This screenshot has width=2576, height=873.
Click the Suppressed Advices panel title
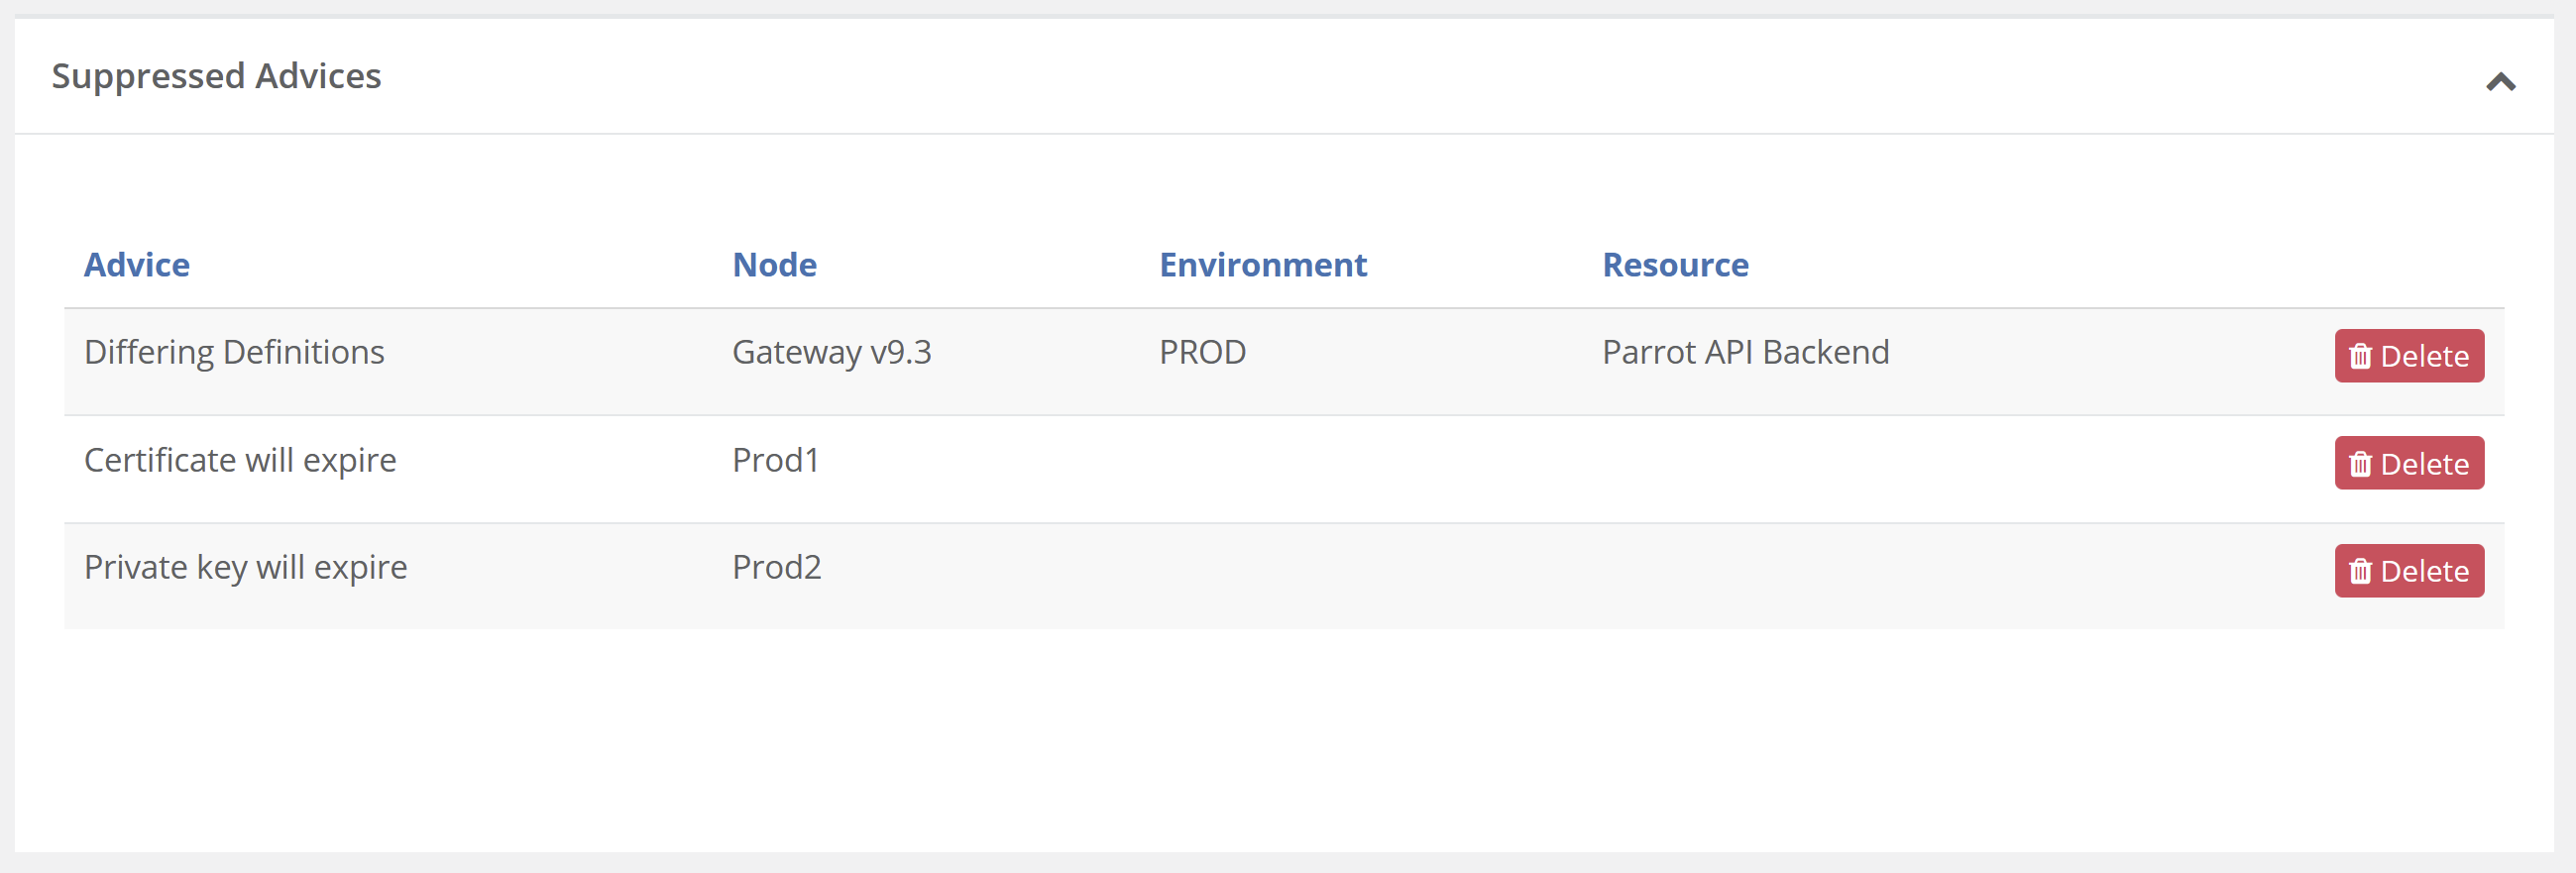coord(216,76)
